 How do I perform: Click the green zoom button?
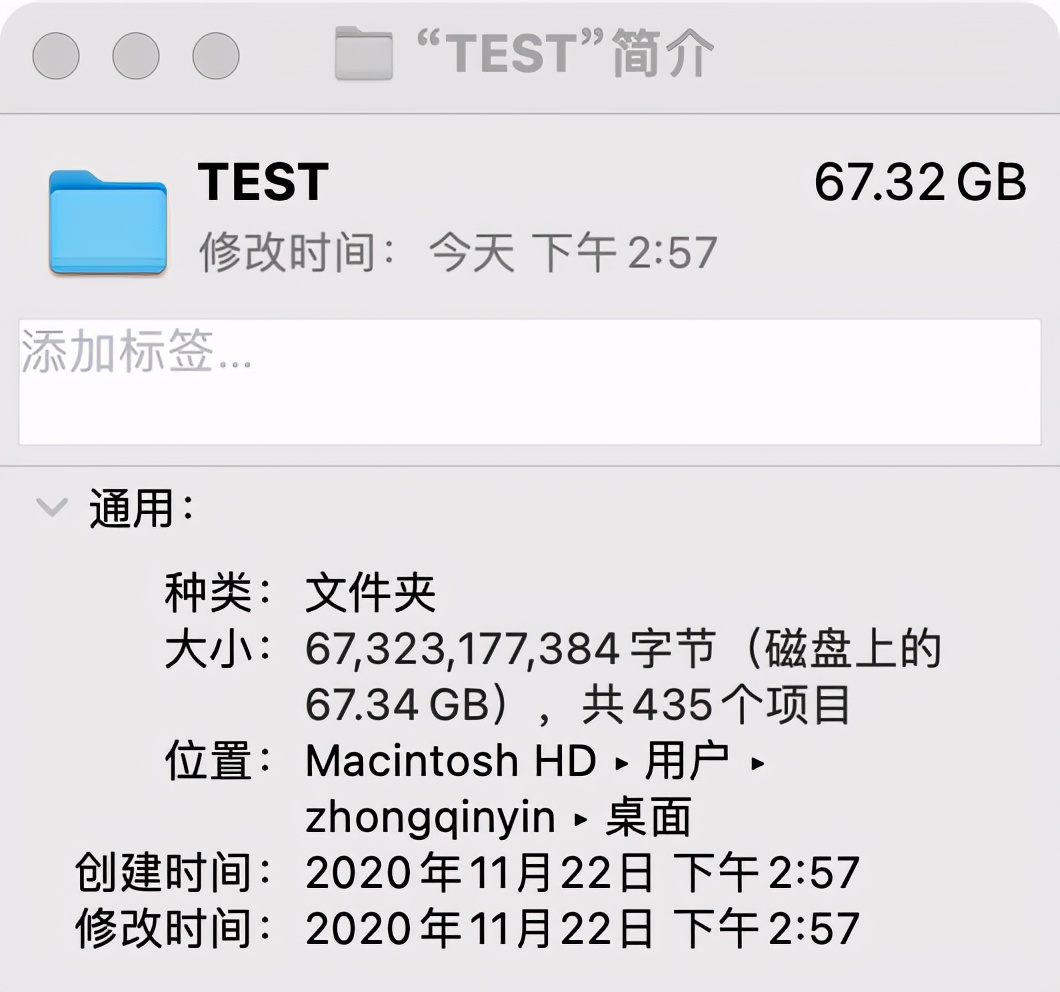point(214,56)
